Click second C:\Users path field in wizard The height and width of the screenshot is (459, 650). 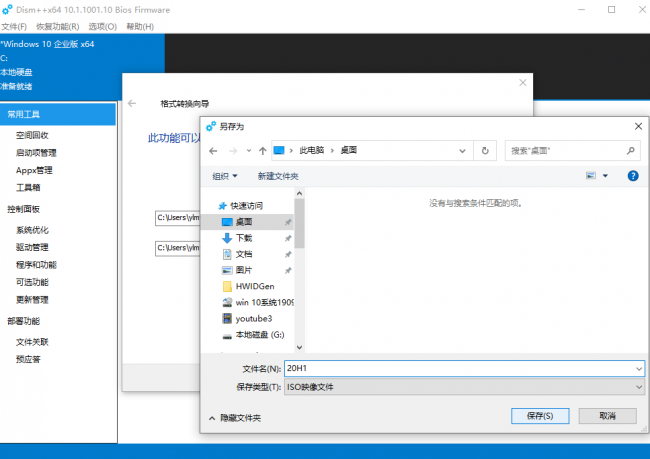[177, 248]
